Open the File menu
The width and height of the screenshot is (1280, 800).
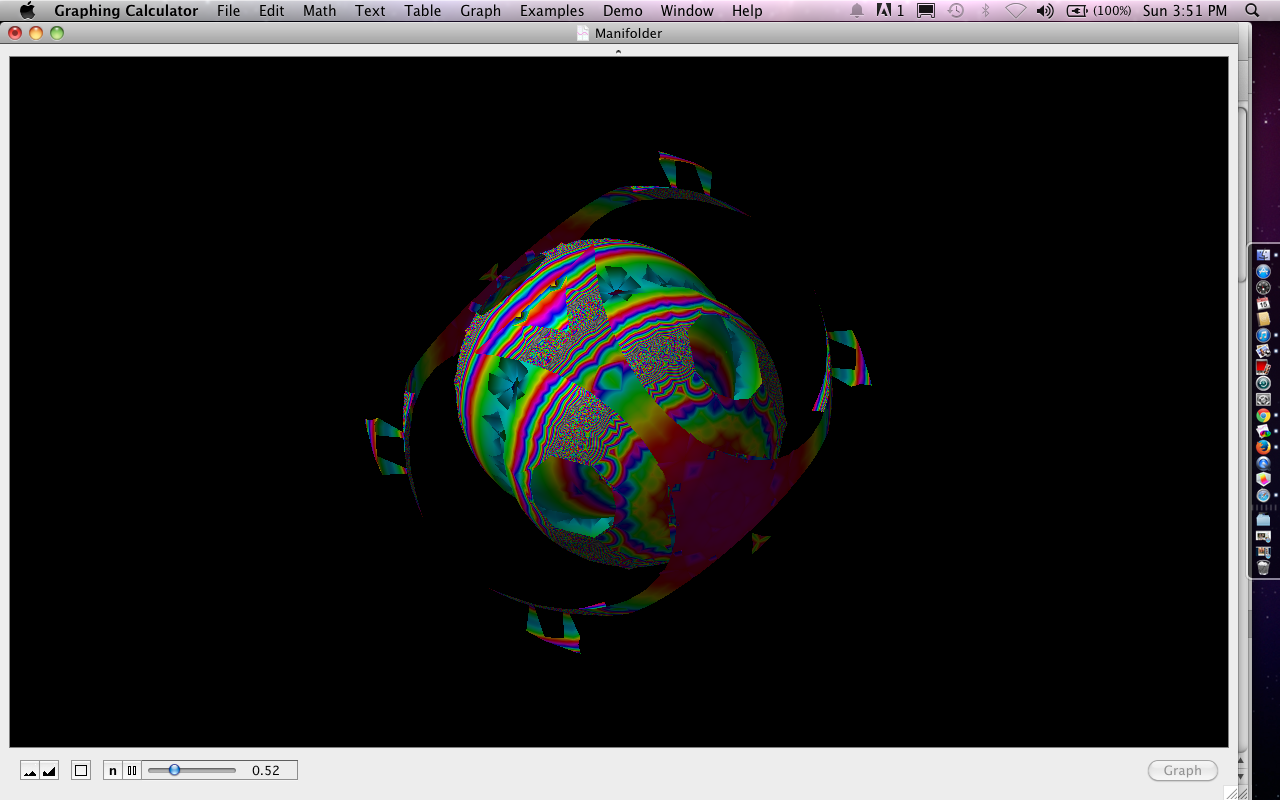228,10
